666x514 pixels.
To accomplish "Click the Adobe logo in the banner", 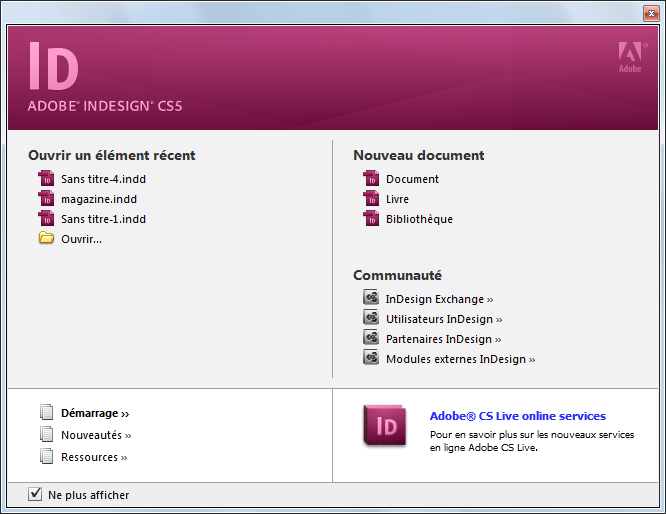I will [x=632, y=58].
